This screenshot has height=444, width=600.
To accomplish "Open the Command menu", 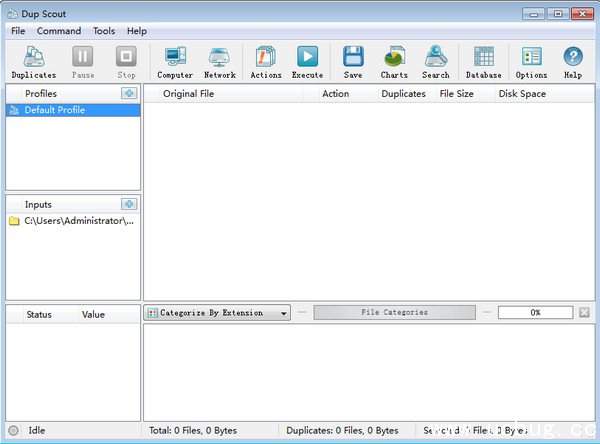I will click(x=59, y=31).
